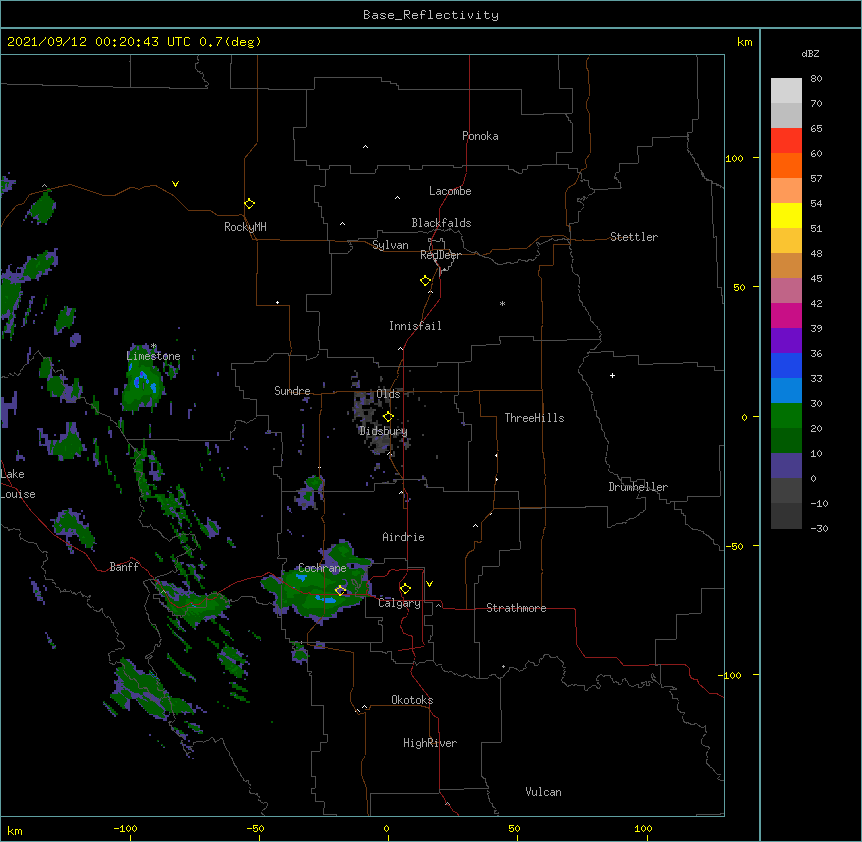Click the Lacombe city label

click(x=450, y=191)
